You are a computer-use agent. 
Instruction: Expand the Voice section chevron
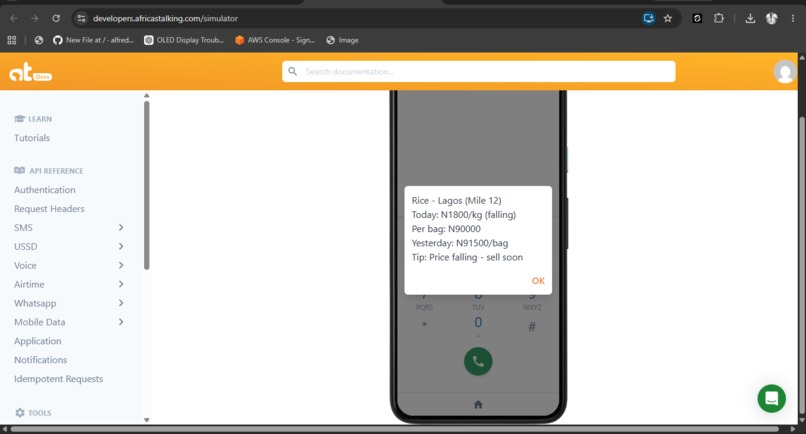pos(121,265)
